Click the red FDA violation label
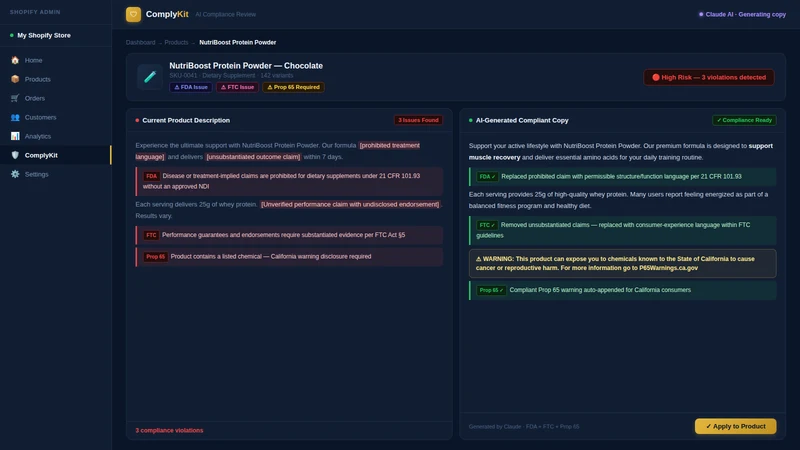The width and height of the screenshot is (800, 450). (x=152, y=176)
